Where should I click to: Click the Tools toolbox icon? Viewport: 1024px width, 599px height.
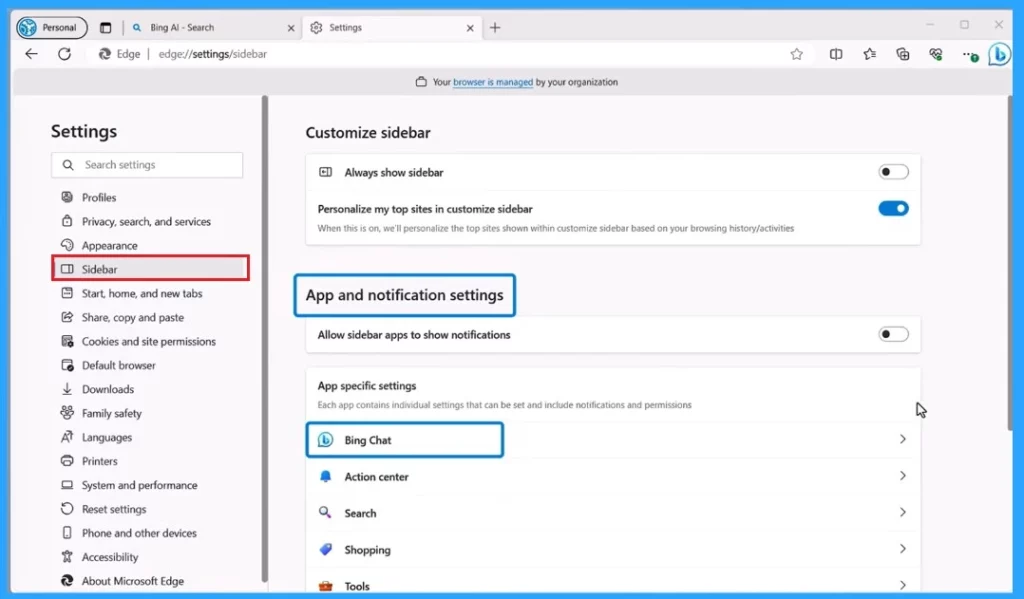(x=325, y=586)
